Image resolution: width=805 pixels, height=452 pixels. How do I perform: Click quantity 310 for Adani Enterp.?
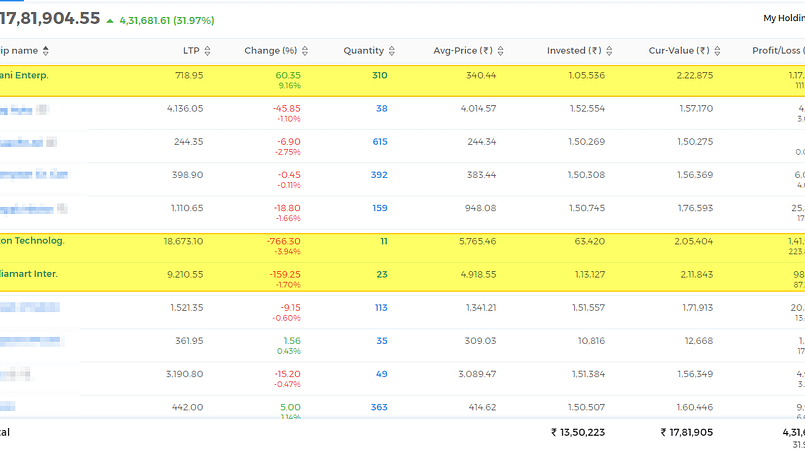coord(380,76)
